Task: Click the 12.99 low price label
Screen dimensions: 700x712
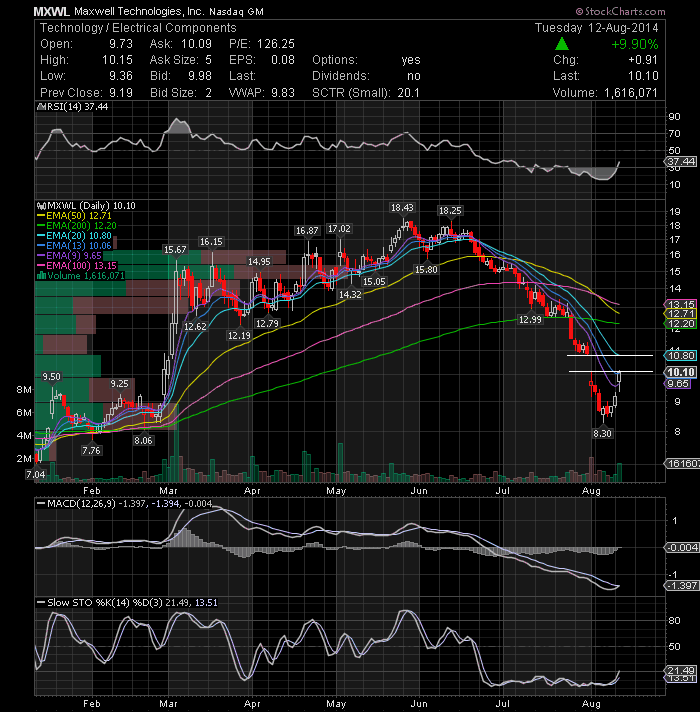Action: (x=530, y=320)
